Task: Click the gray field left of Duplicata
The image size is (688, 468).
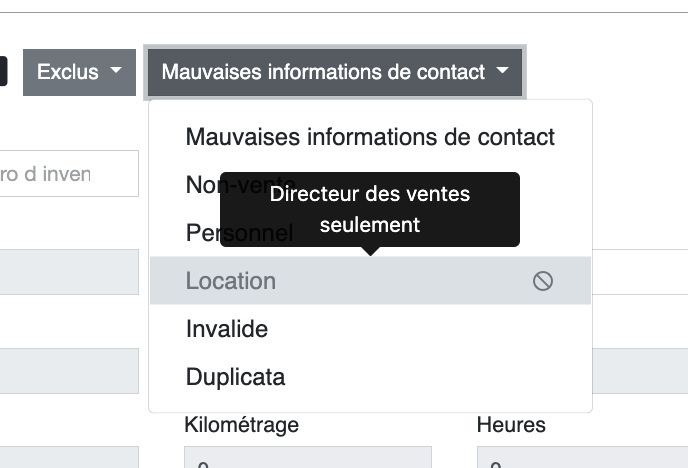Action: coord(69,371)
